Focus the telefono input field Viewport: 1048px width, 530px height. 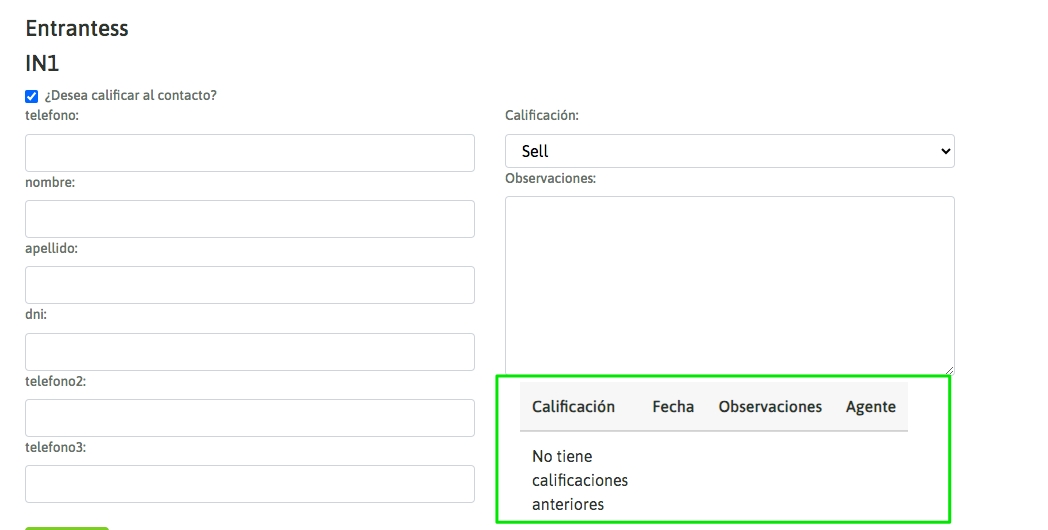click(249, 153)
